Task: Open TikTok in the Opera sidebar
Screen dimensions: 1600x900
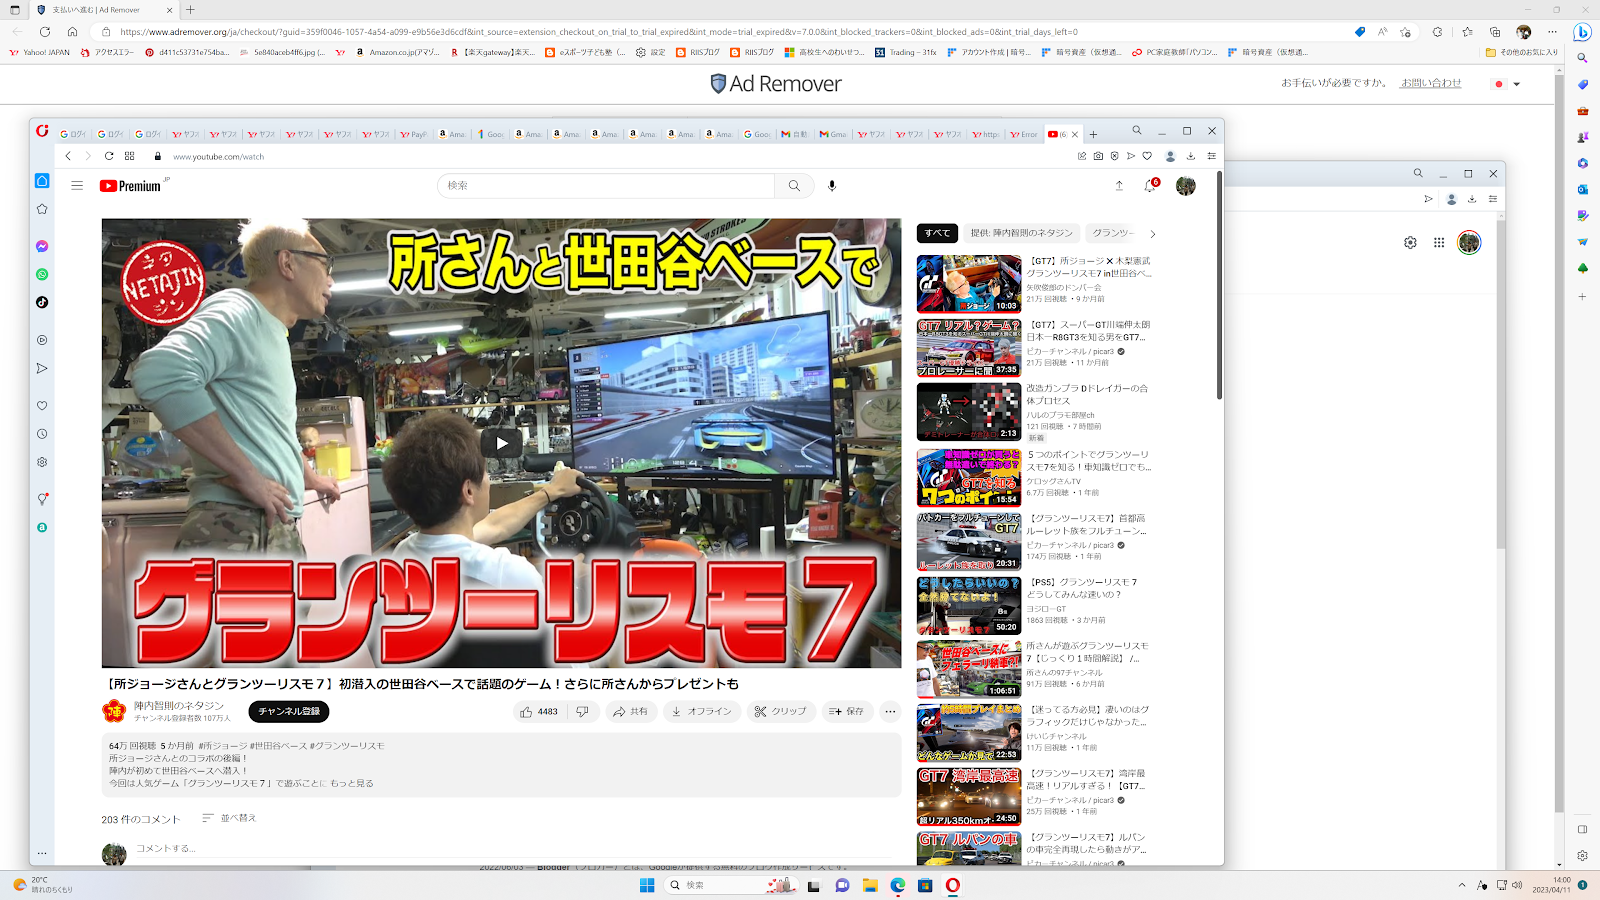Action: [42, 302]
